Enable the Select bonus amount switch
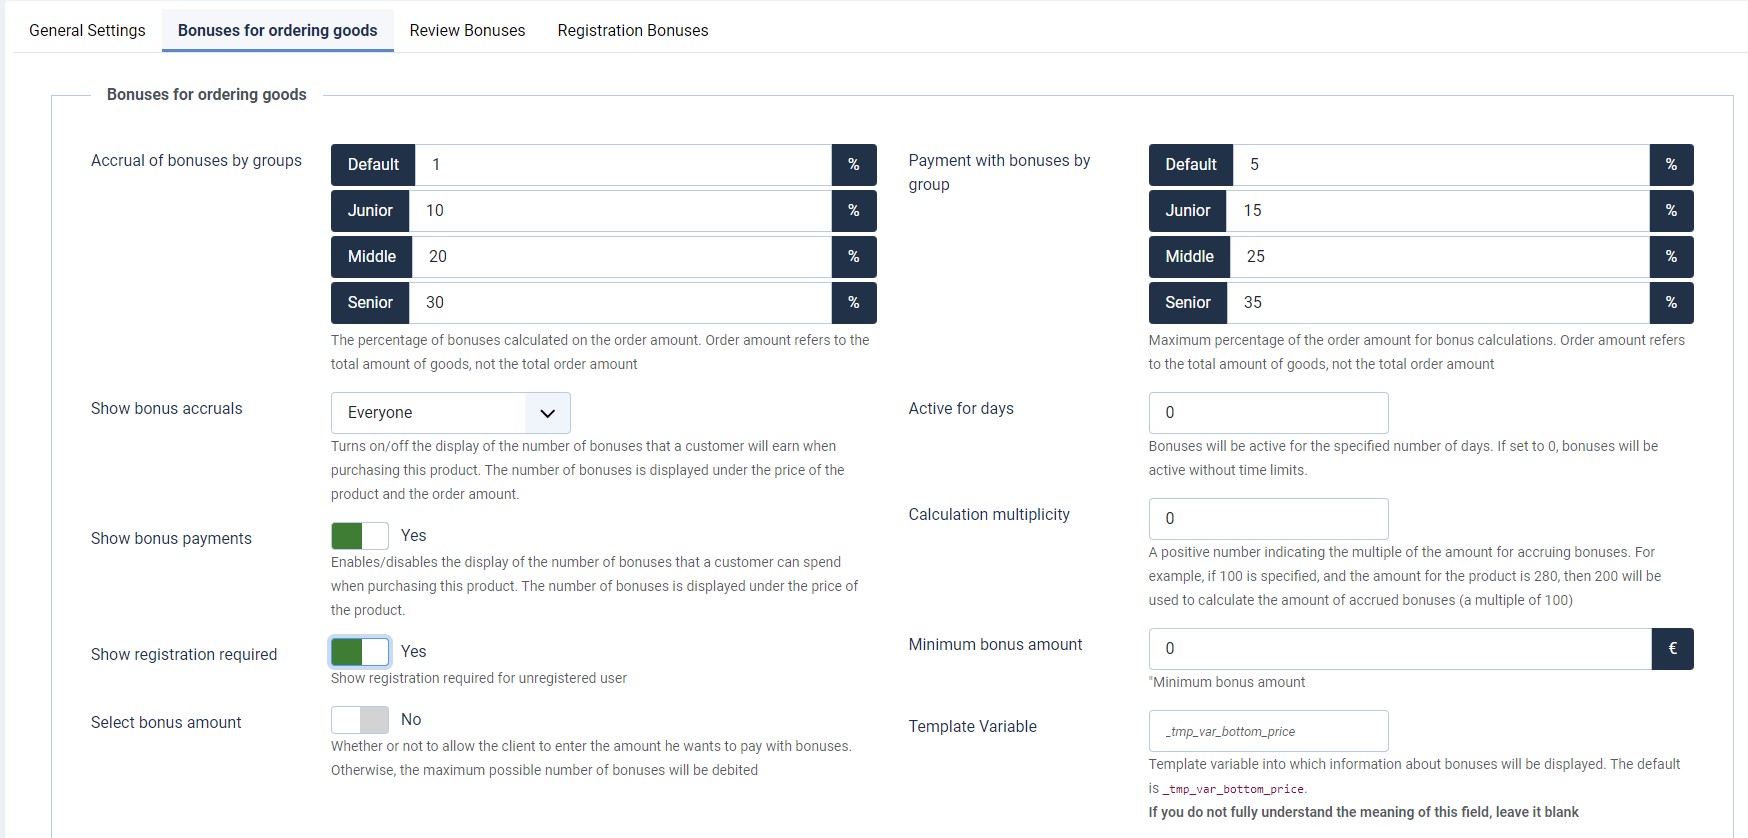The height and width of the screenshot is (838, 1748). [360, 720]
